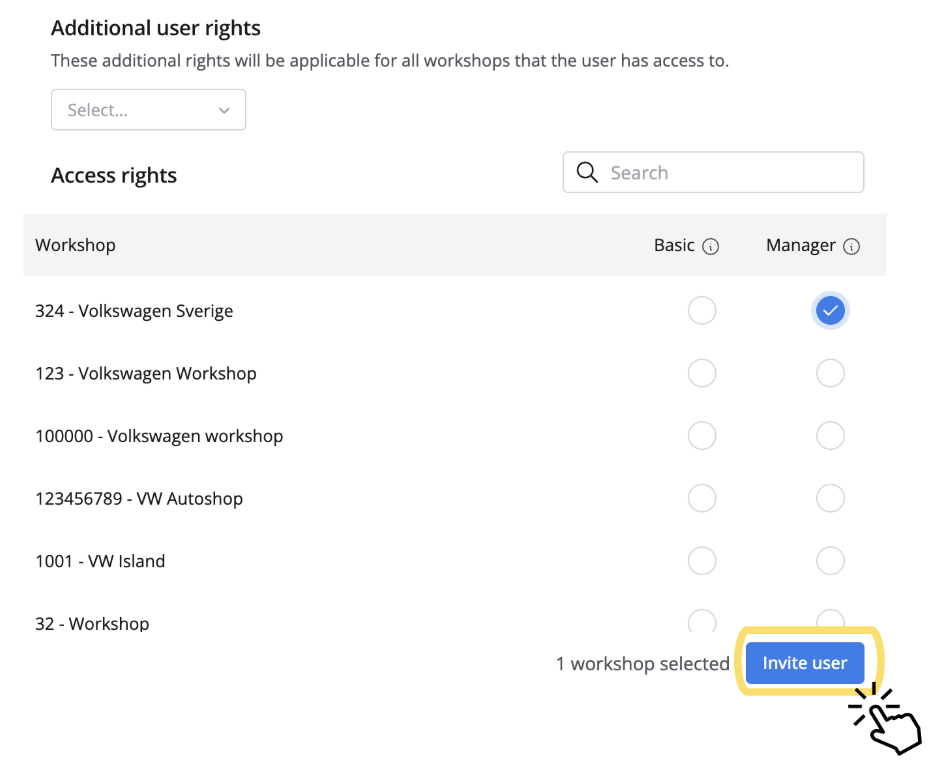Select Manager for 123456789 - VW Autoshop
This screenshot has width=938, height=772.
830,498
